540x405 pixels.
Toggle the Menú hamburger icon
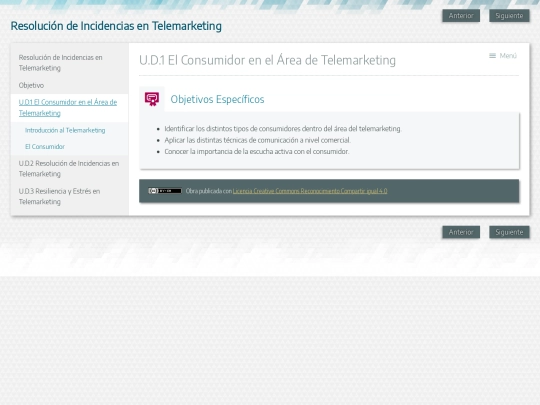[492, 56]
